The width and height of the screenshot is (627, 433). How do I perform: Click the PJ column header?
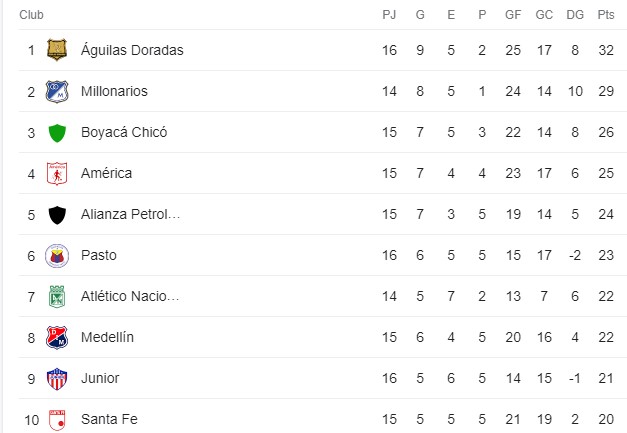pyautogui.click(x=389, y=15)
